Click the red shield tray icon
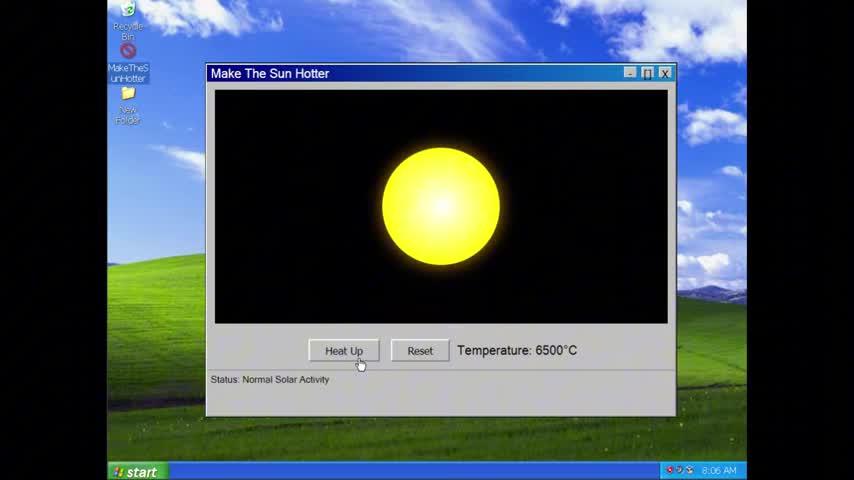 (669, 470)
